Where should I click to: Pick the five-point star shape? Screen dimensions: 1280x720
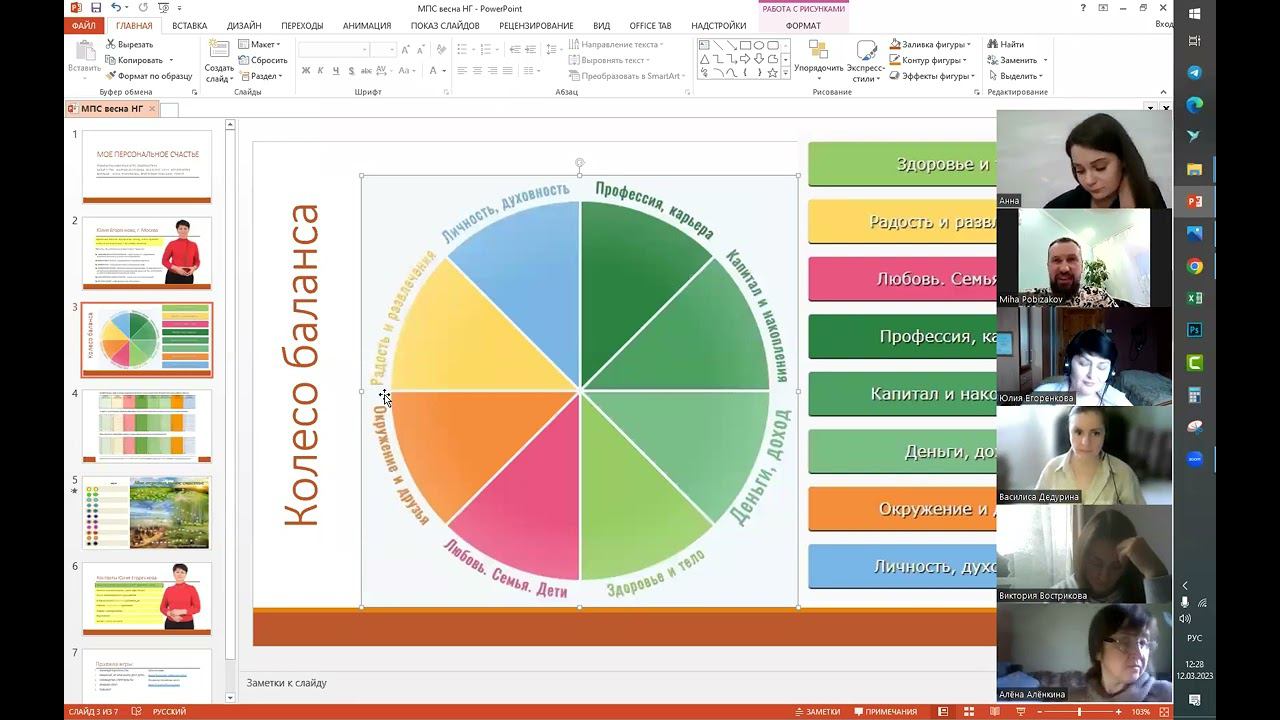(x=772, y=73)
